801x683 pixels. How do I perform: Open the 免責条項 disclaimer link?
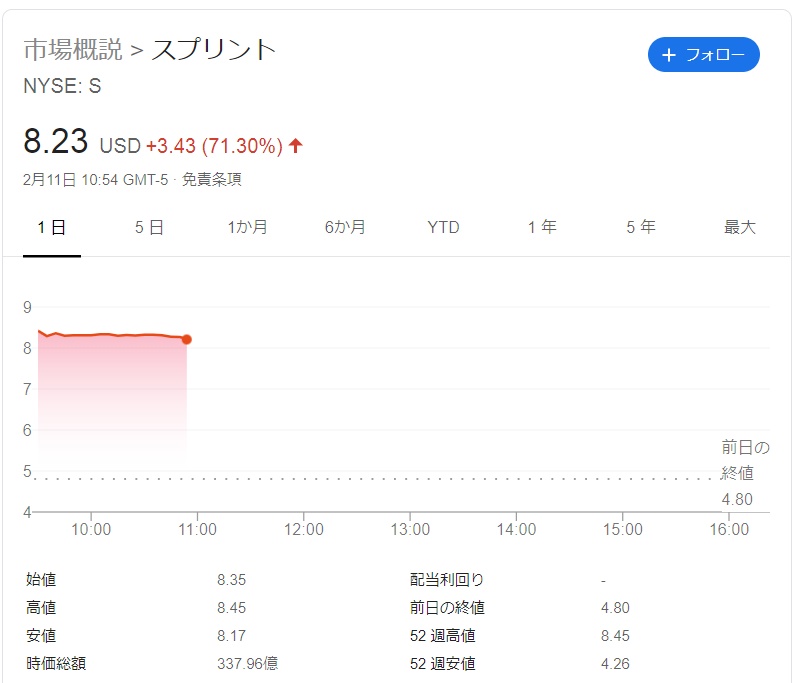pyautogui.click(x=211, y=180)
